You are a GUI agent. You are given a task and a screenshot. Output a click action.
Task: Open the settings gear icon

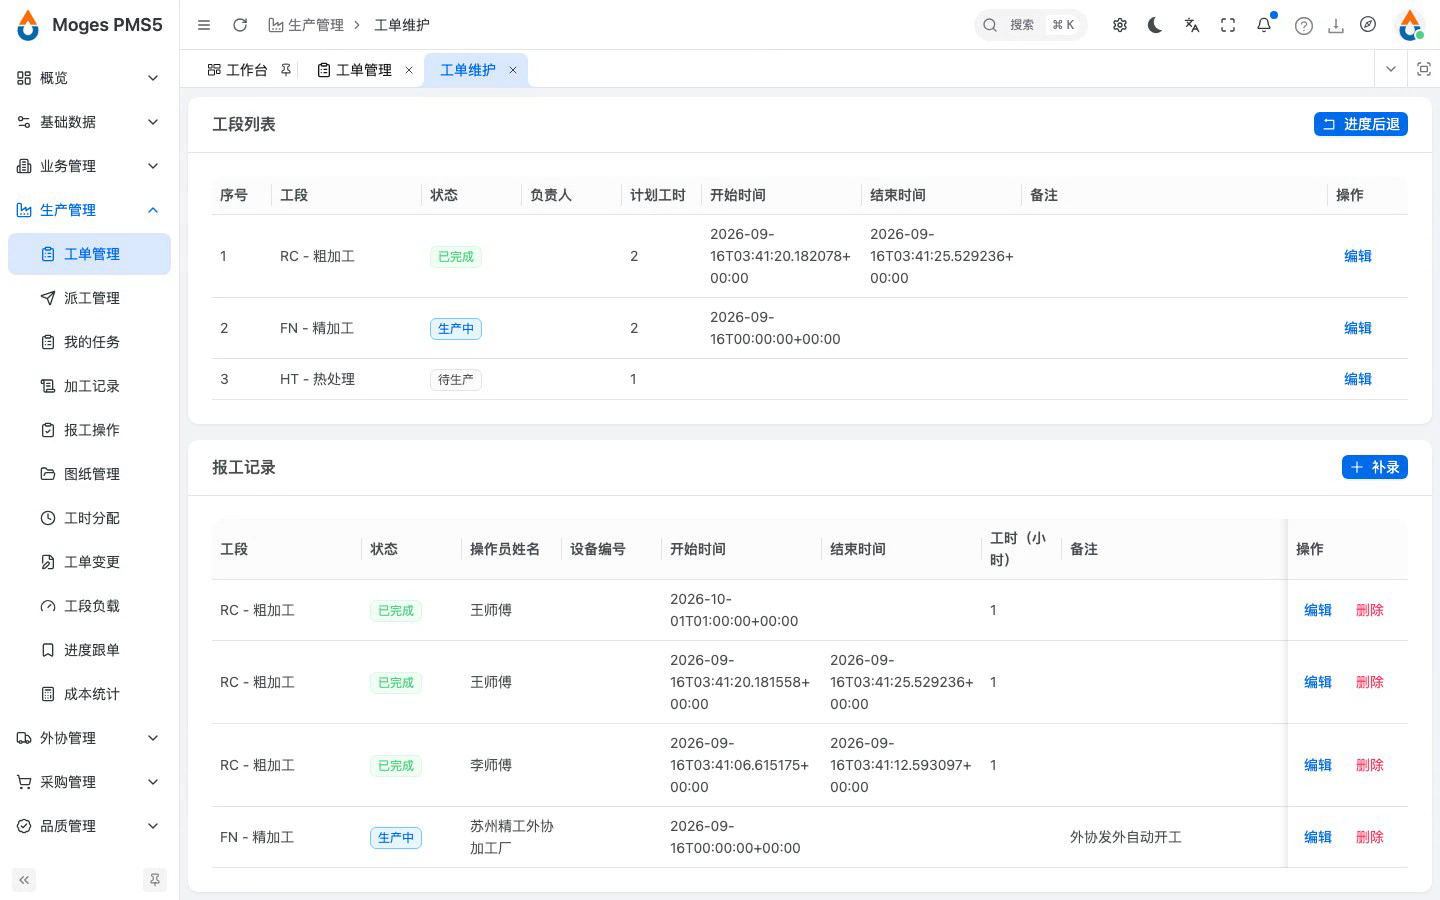point(1120,25)
